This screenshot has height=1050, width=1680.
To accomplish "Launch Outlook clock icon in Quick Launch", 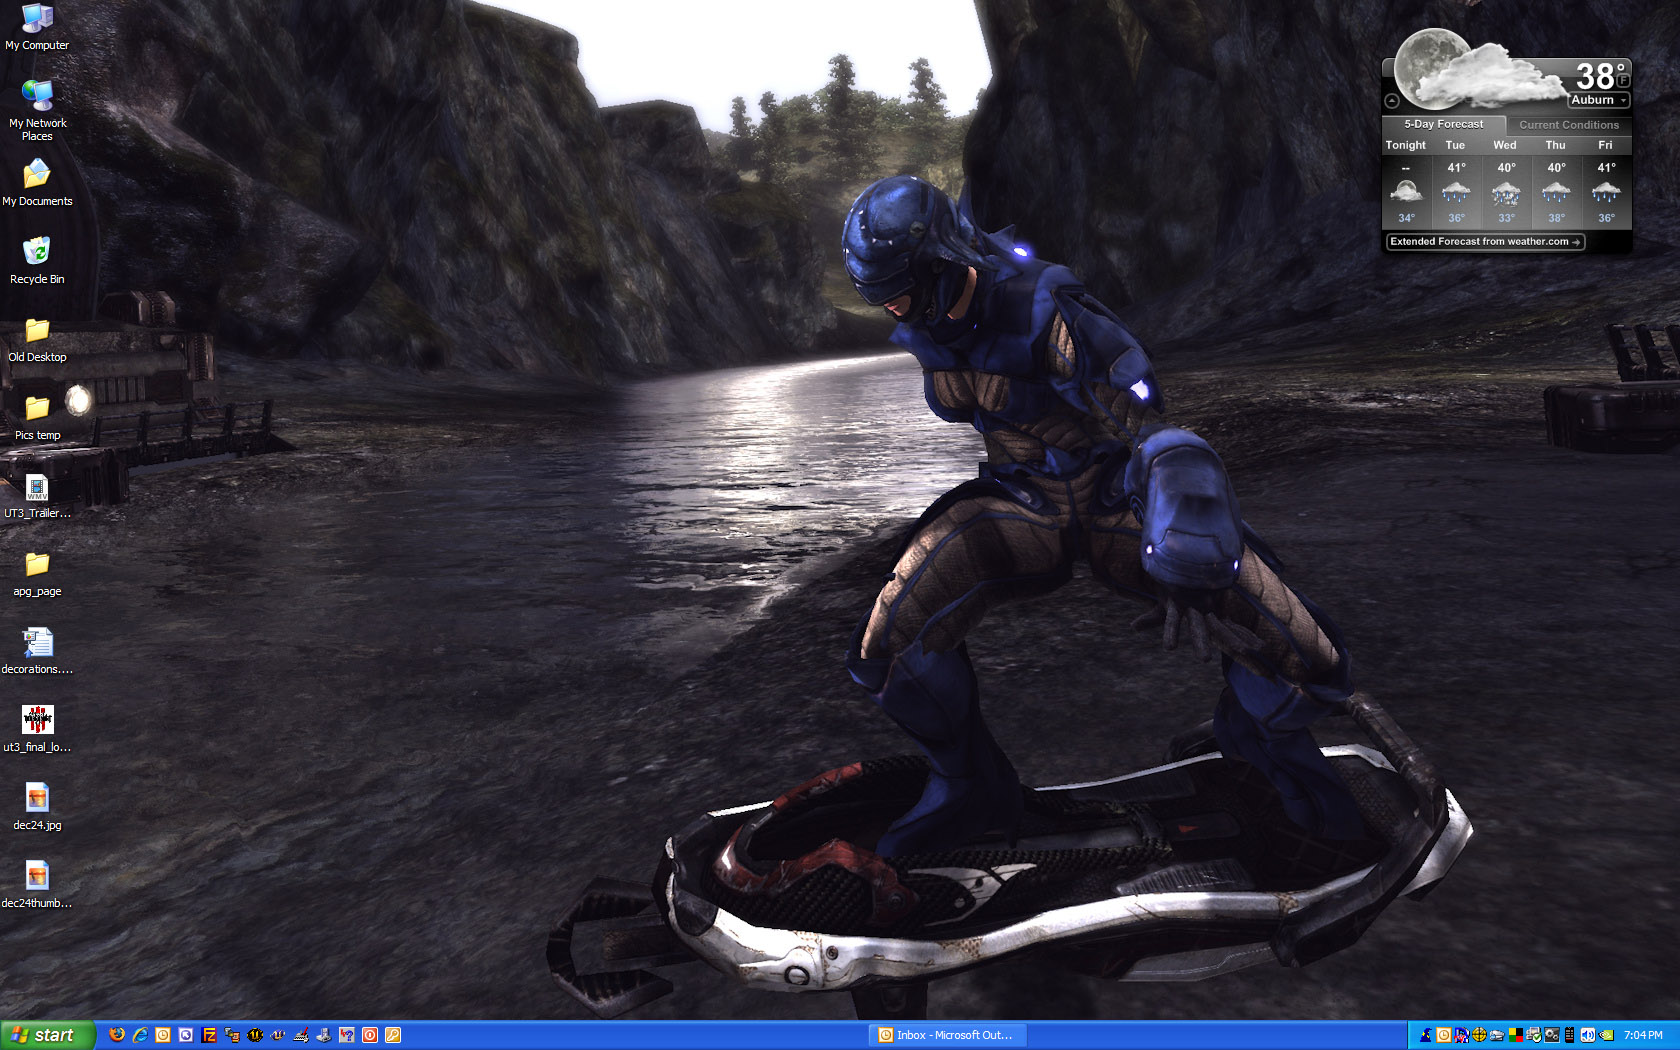I will pyautogui.click(x=163, y=1035).
